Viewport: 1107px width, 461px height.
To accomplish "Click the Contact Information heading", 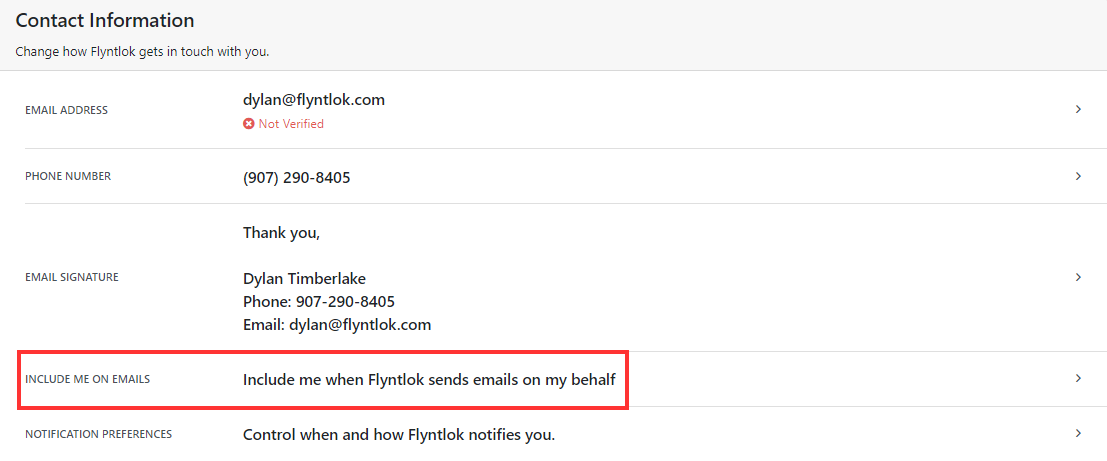I will coord(104,20).
